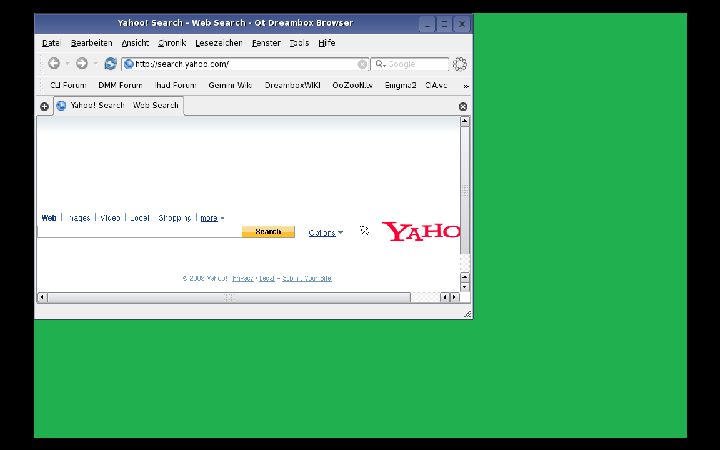
Task: Click the Legal footer link
Action: click(x=267, y=278)
